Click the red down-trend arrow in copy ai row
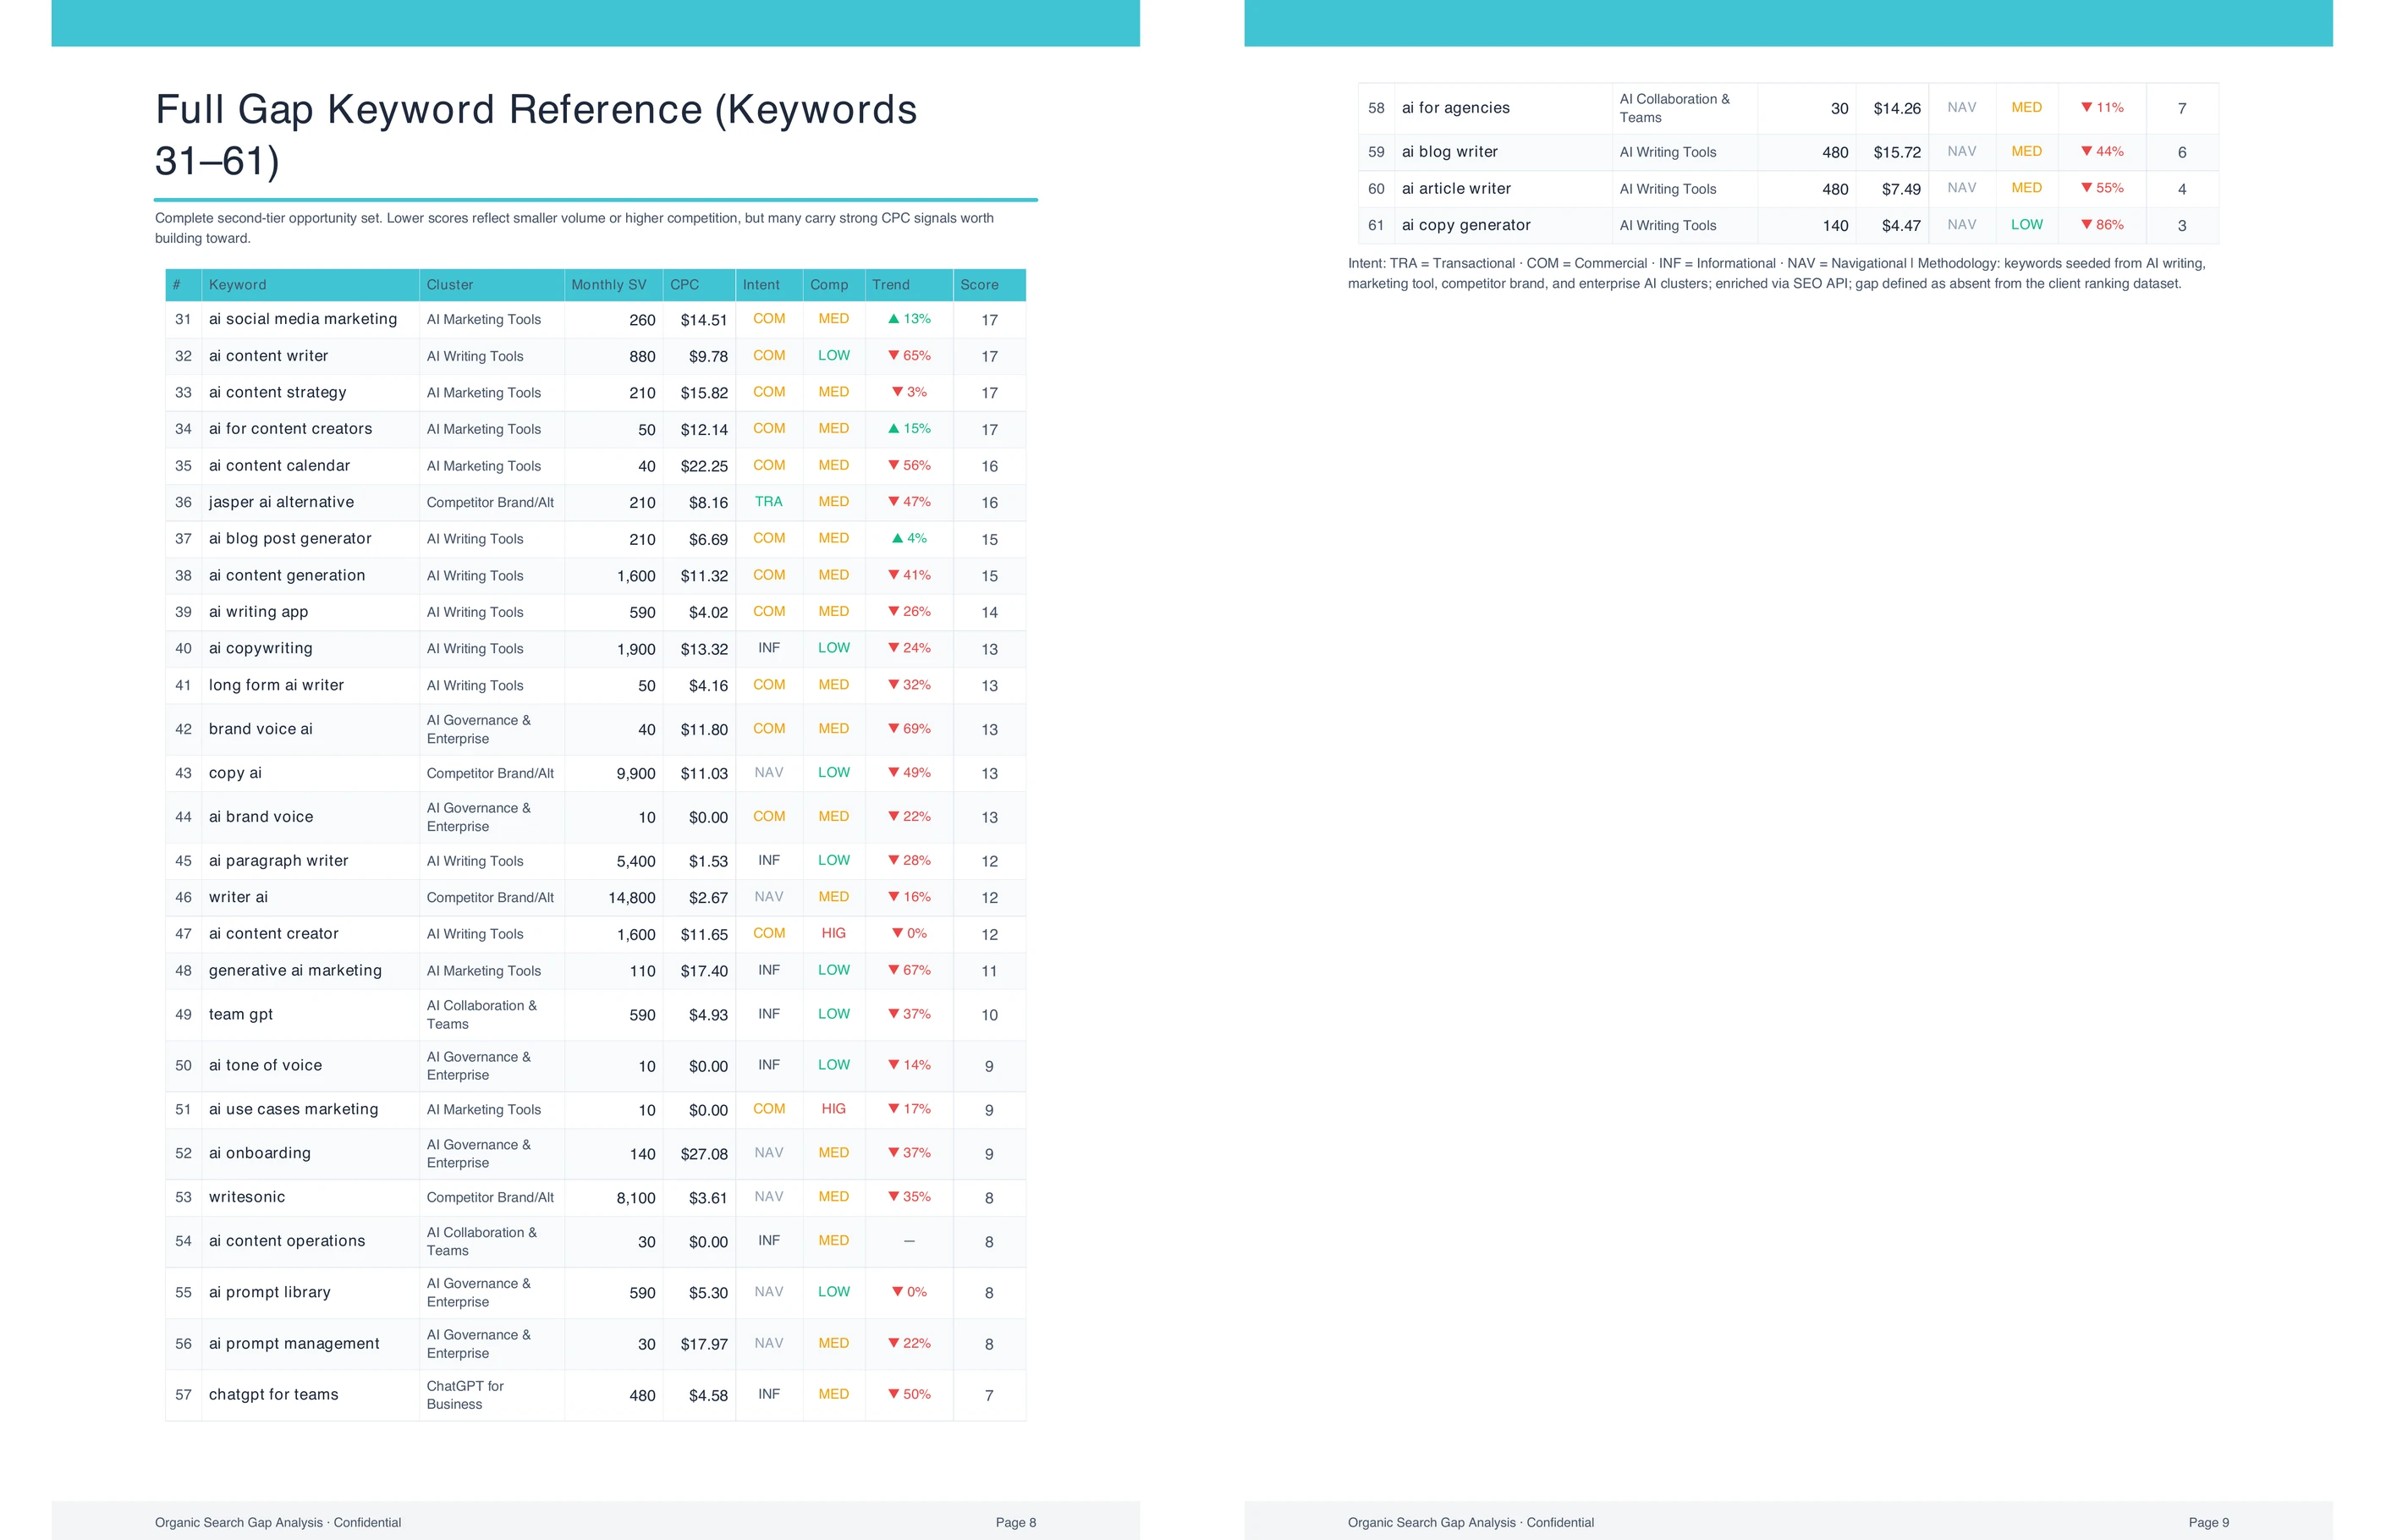The height and width of the screenshot is (1540, 2386). click(893, 773)
